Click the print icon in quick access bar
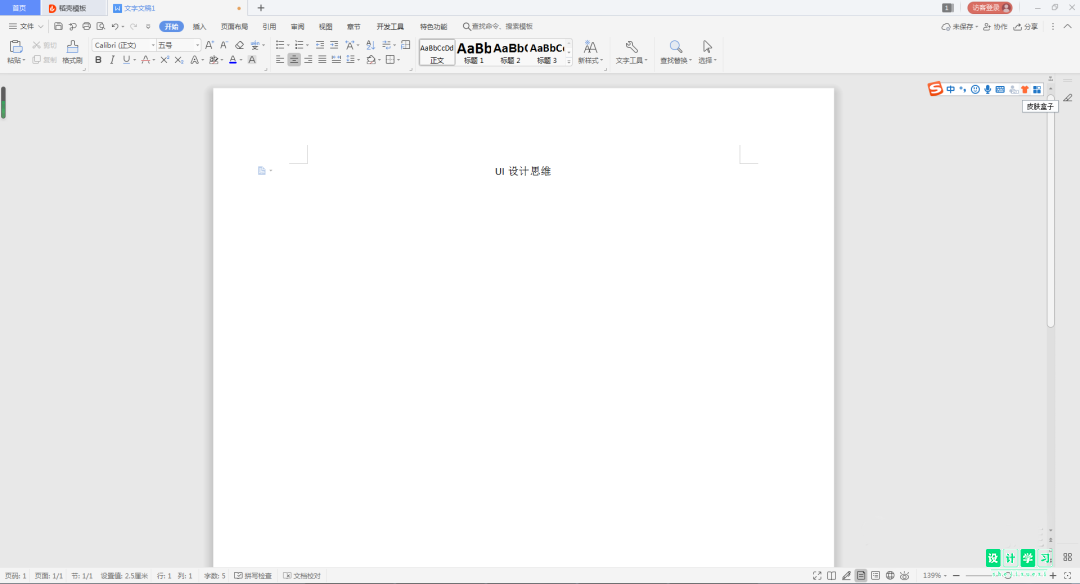Screen dimensions: 1080x584 click(x=86, y=26)
